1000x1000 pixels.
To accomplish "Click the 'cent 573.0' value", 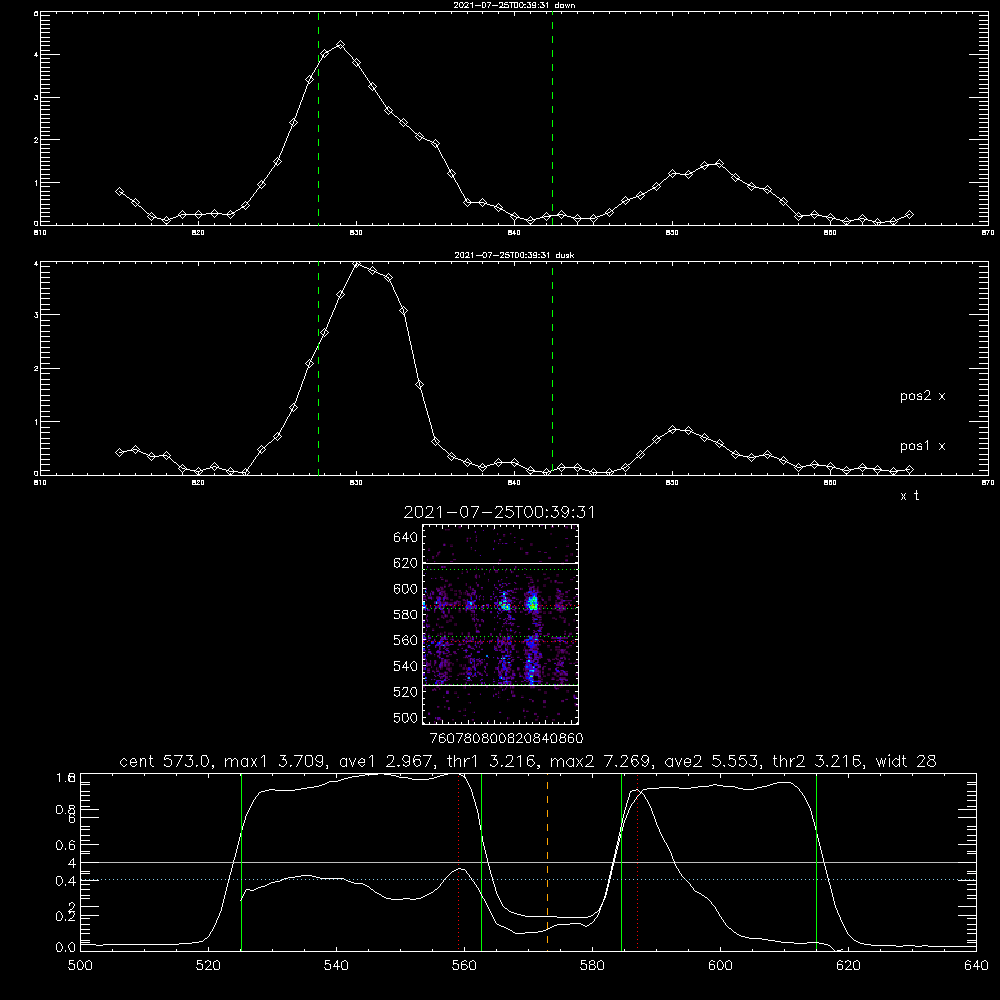I will click(x=166, y=761).
